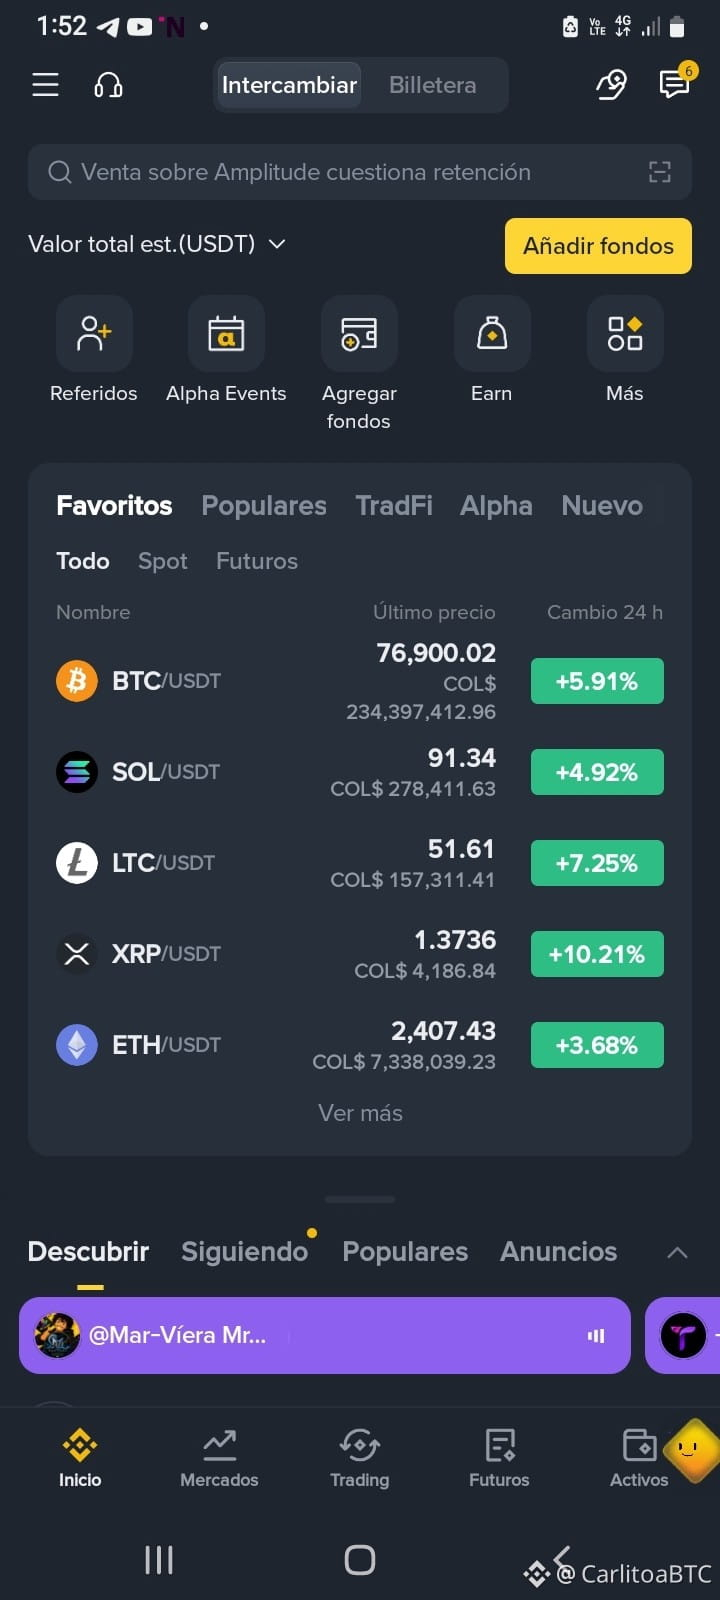The image size is (720, 1600).
Task: Switch to Billetera mode toggle
Action: click(x=433, y=85)
